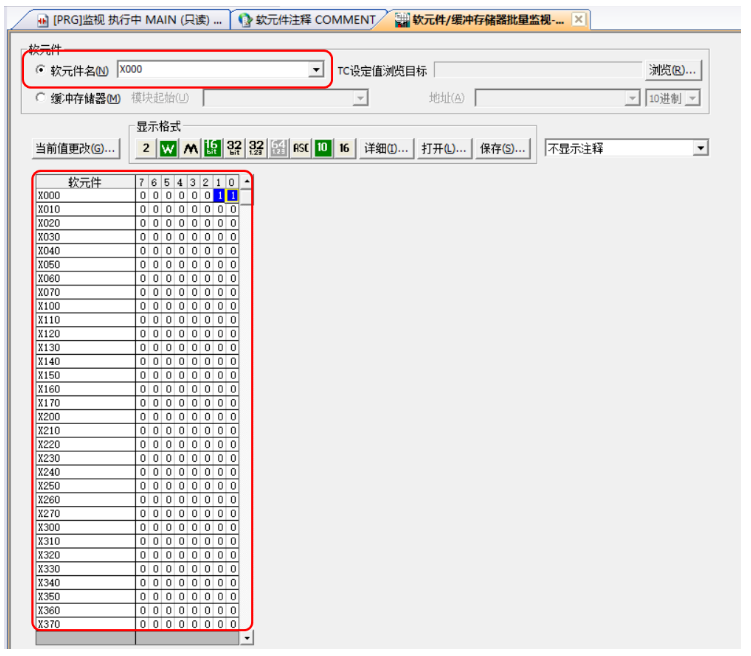The height and width of the screenshot is (656, 751).
Task: Select the X140 device row label
Action: coord(86,362)
